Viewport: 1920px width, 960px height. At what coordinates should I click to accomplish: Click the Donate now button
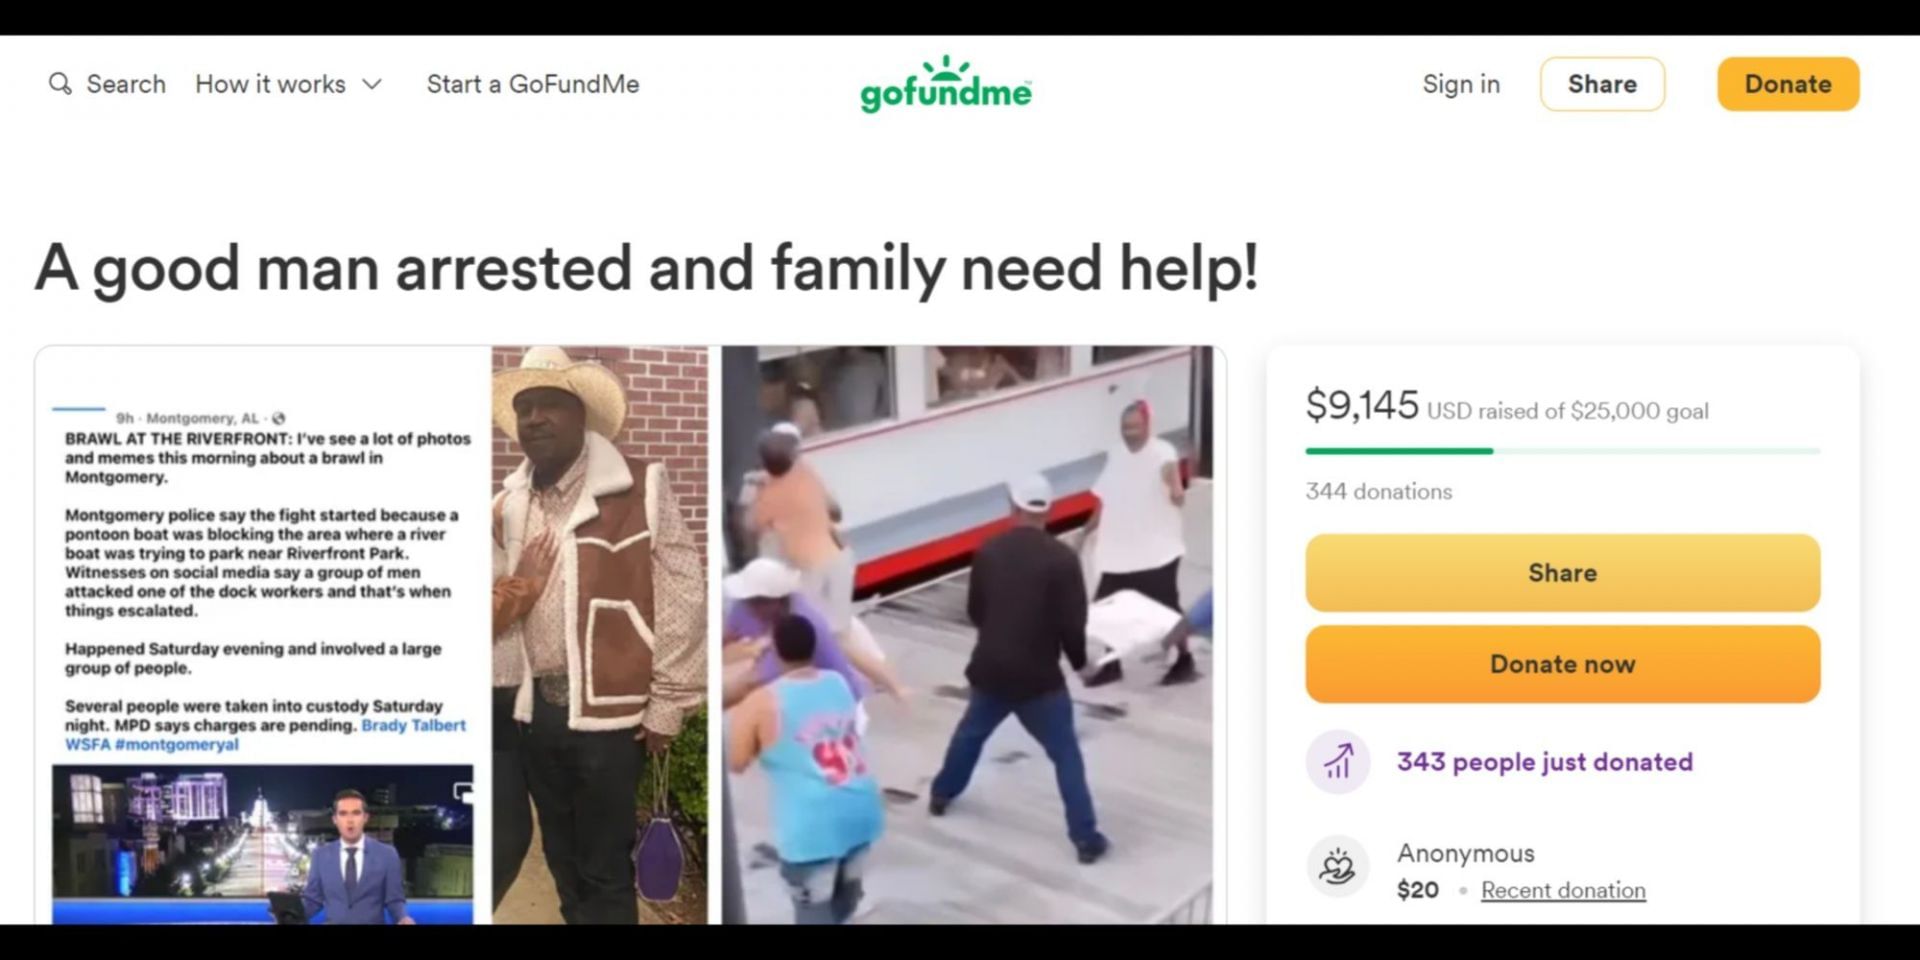[x=1562, y=664]
